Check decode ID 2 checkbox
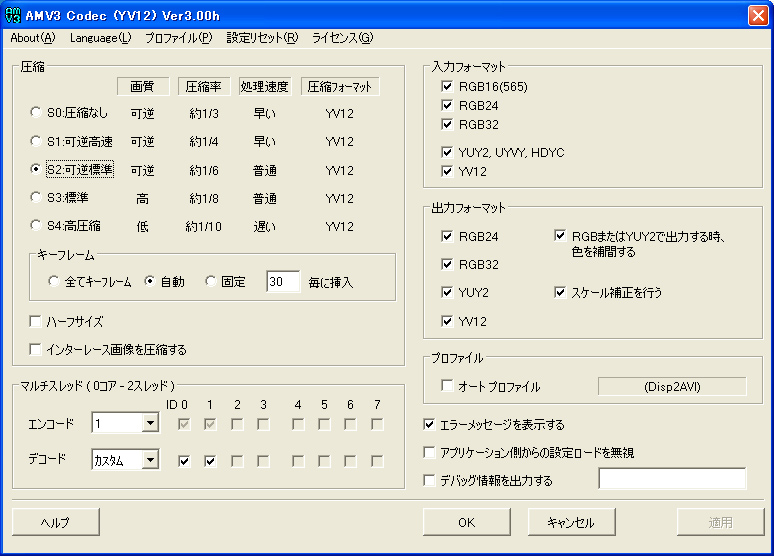The image size is (774, 556). tap(237, 461)
